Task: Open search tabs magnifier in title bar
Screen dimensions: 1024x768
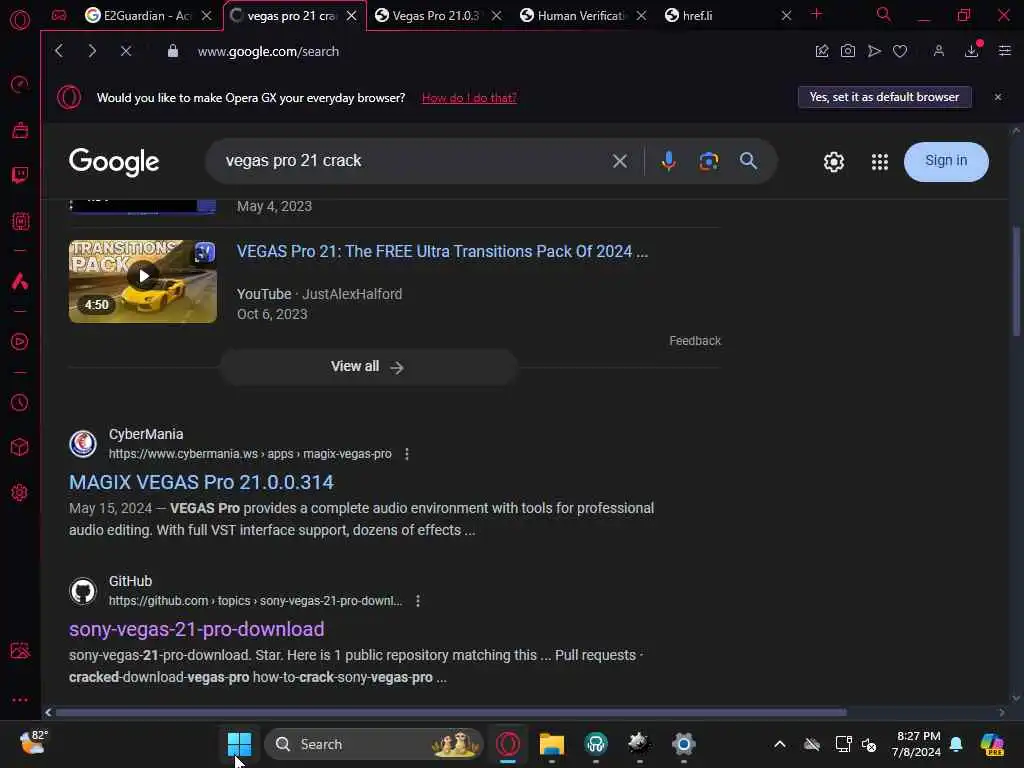Action: (x=884, y=14)
